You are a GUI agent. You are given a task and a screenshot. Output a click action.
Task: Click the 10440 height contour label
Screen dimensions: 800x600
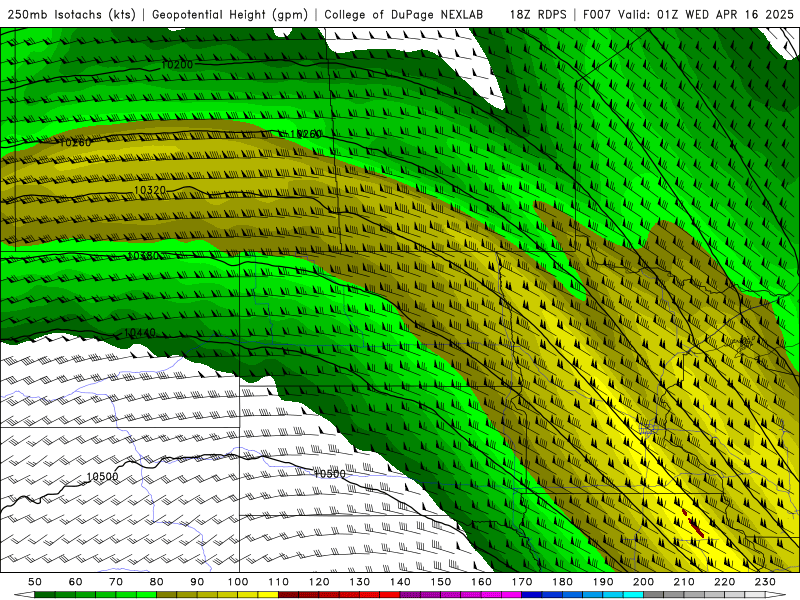(x=140, y=333)
